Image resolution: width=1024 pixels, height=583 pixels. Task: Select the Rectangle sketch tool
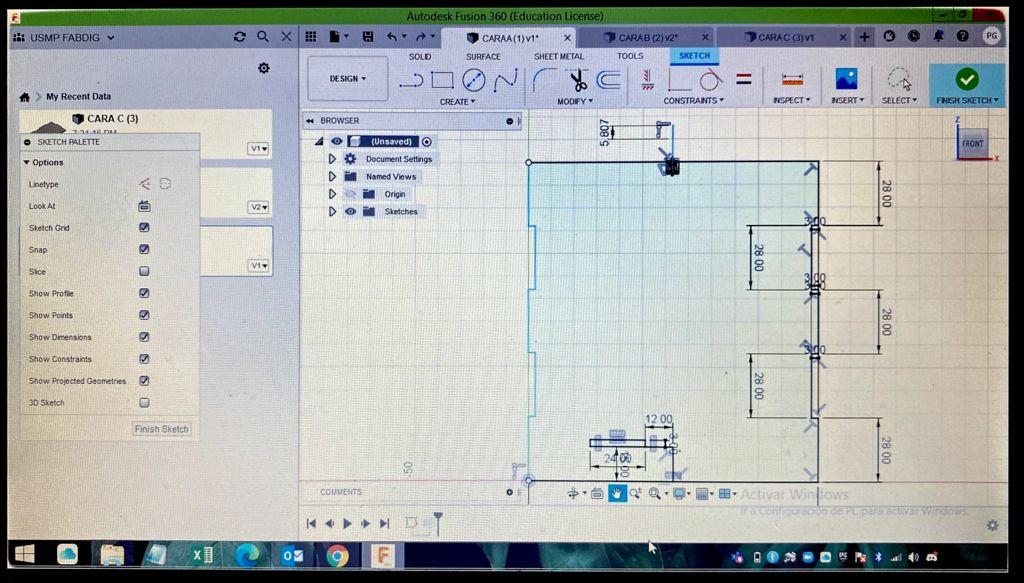[442, 80]
